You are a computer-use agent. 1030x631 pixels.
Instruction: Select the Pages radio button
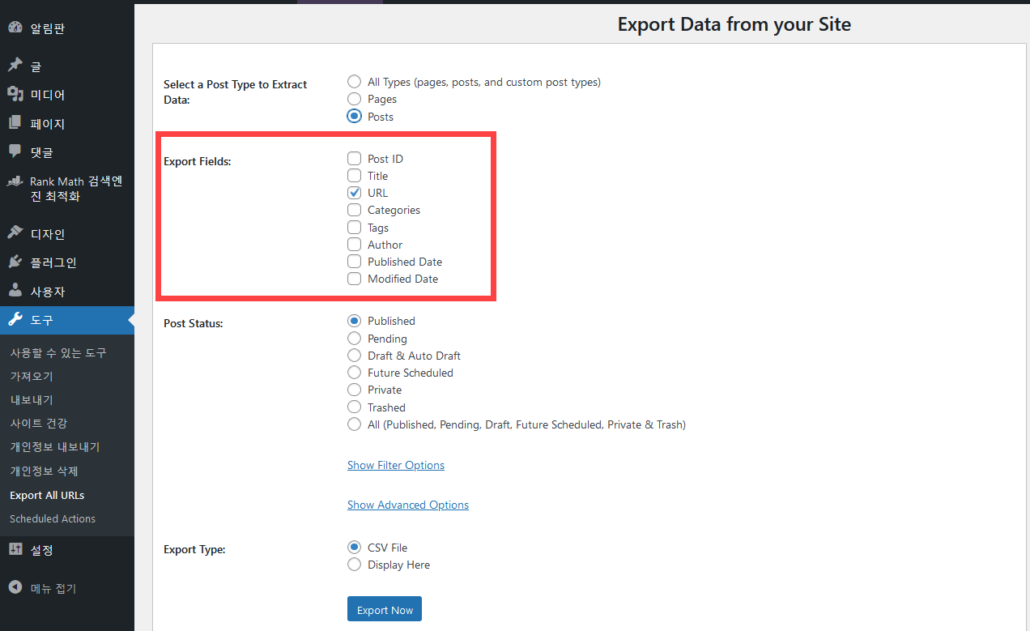[354, 98]
